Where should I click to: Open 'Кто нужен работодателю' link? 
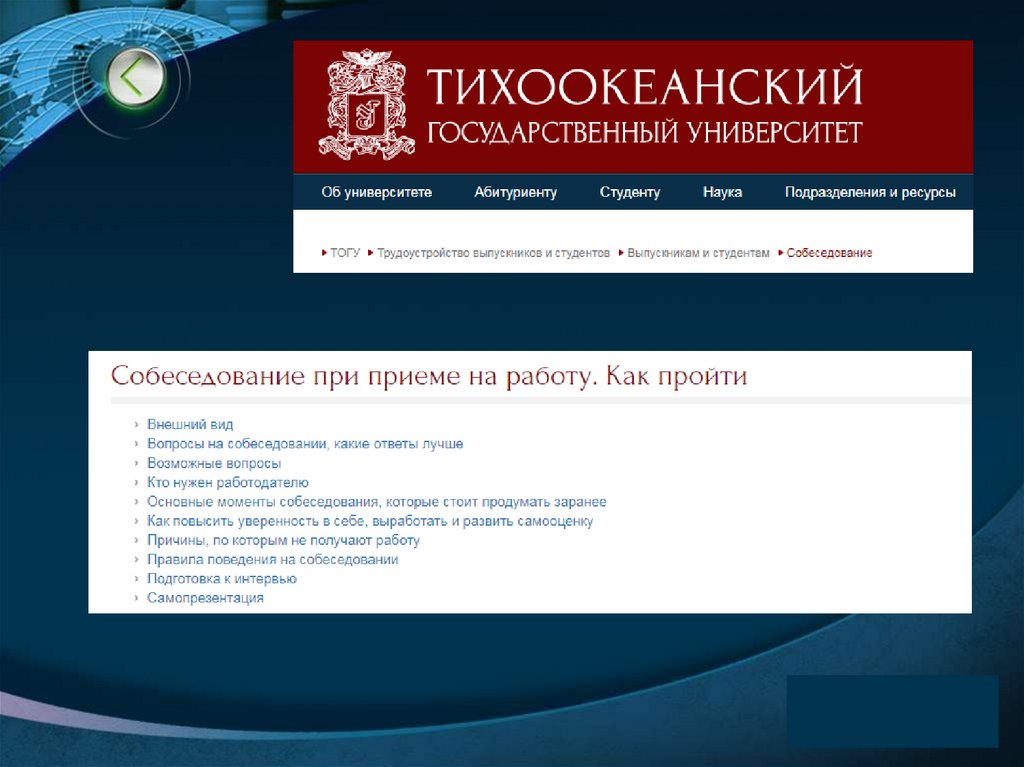(x=228, y=483)
